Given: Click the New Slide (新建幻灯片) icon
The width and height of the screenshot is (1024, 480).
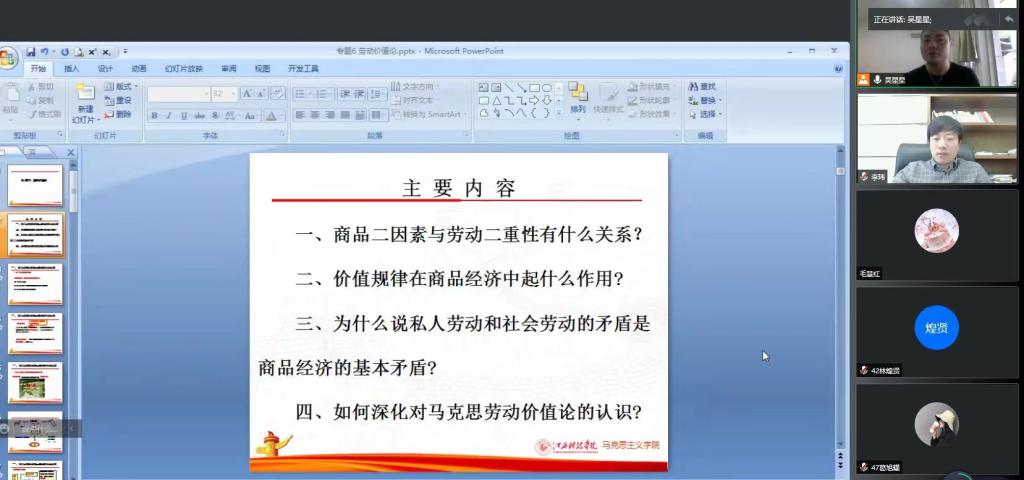Looking at the screenshot, I should coord(85,93).
